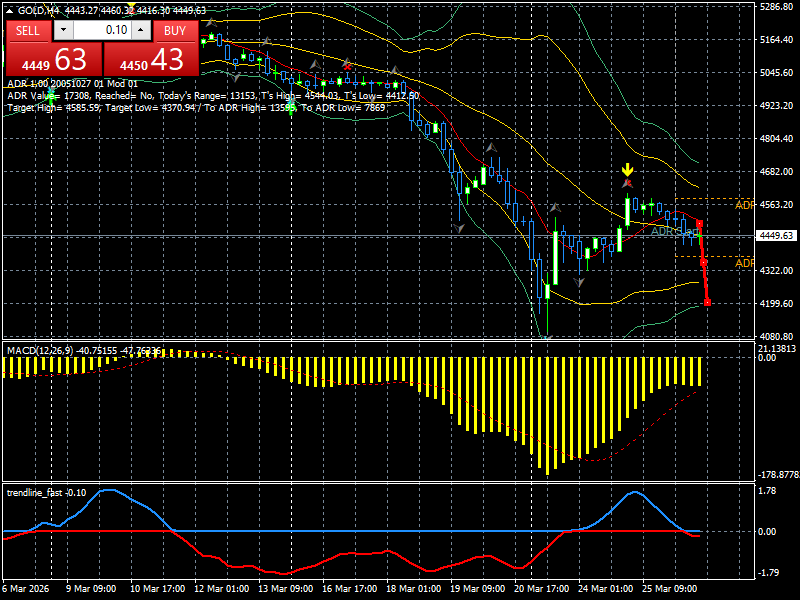Viewport: 800px width, 600px height.
Task: Select the yellow down arrow signal marker
Action: coord(627,170)
